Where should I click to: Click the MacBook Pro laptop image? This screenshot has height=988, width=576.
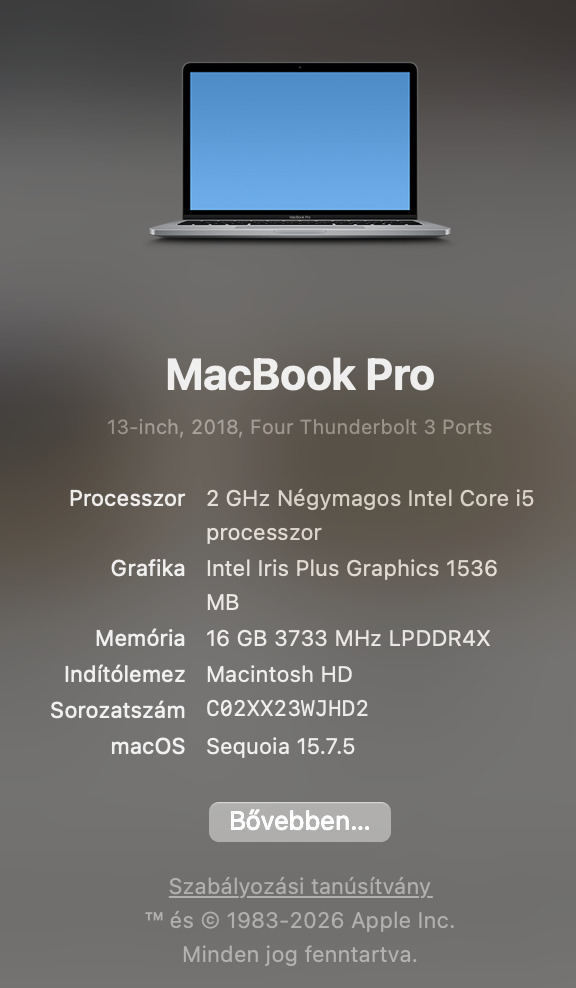300,151
